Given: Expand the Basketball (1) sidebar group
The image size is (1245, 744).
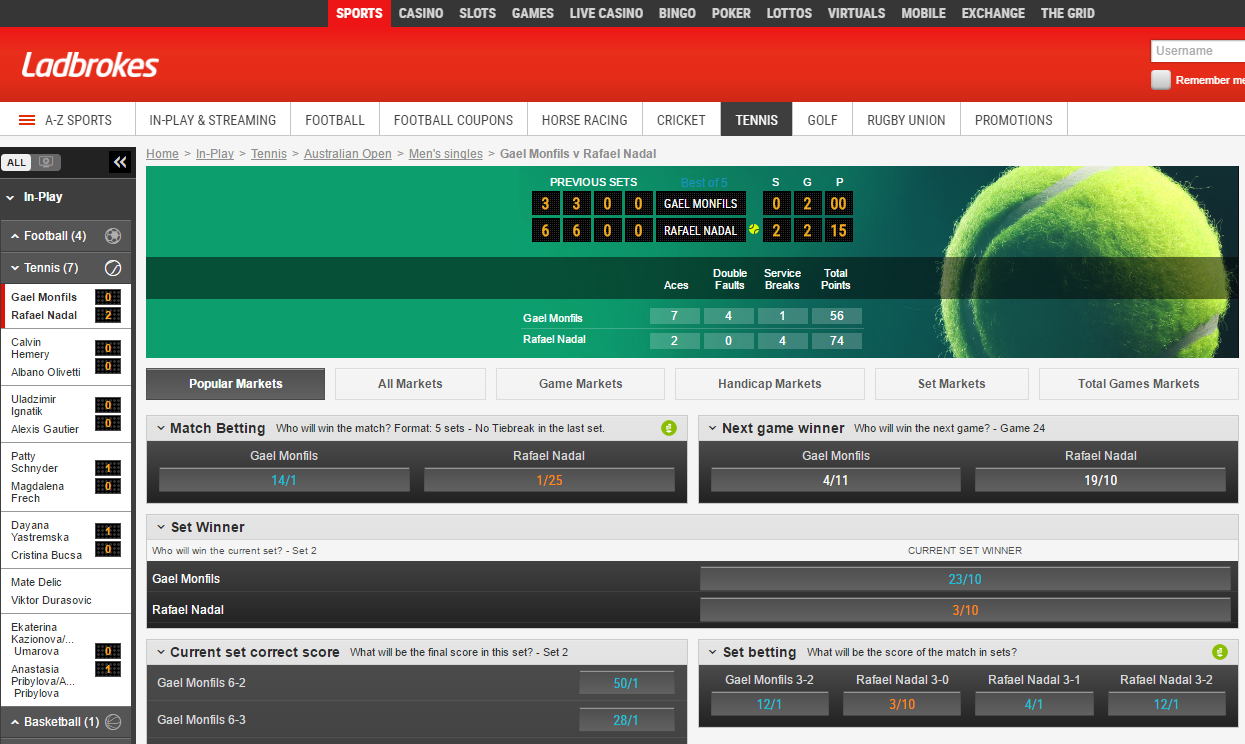Looking at the screenshot, I should (16, 722).
